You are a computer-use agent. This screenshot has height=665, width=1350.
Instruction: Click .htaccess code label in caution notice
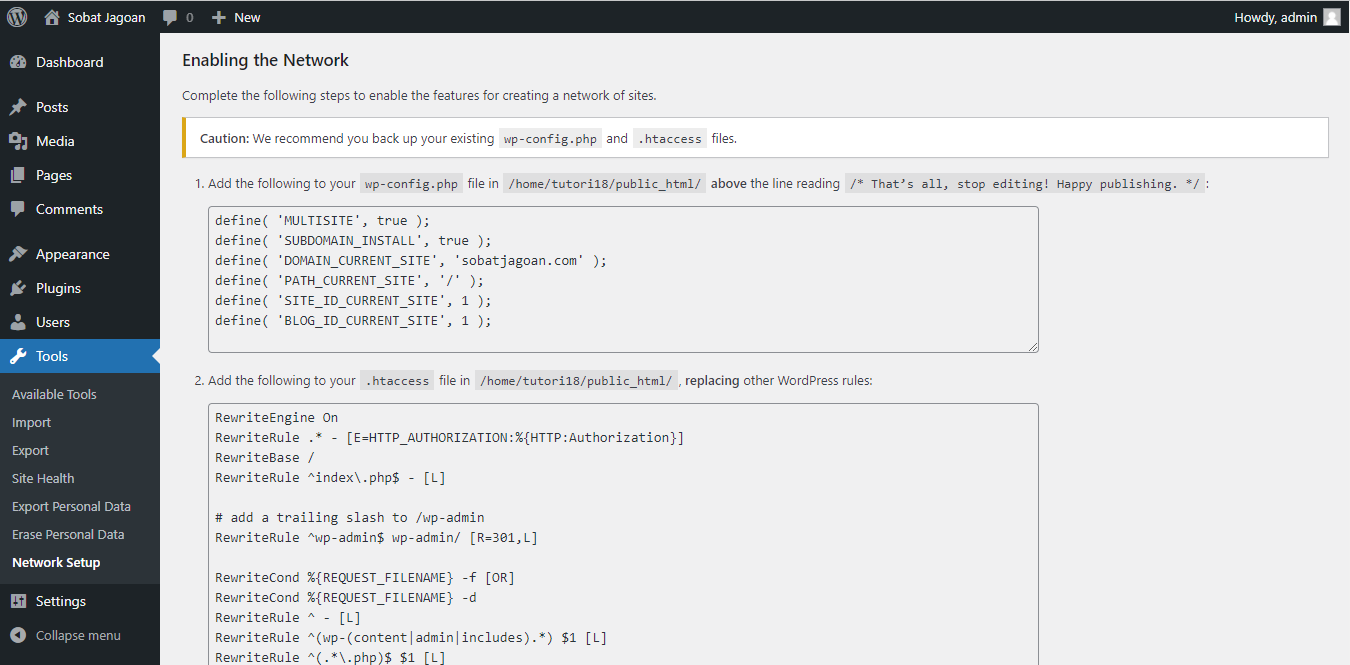pyautogui.click(x=670, y=139)
